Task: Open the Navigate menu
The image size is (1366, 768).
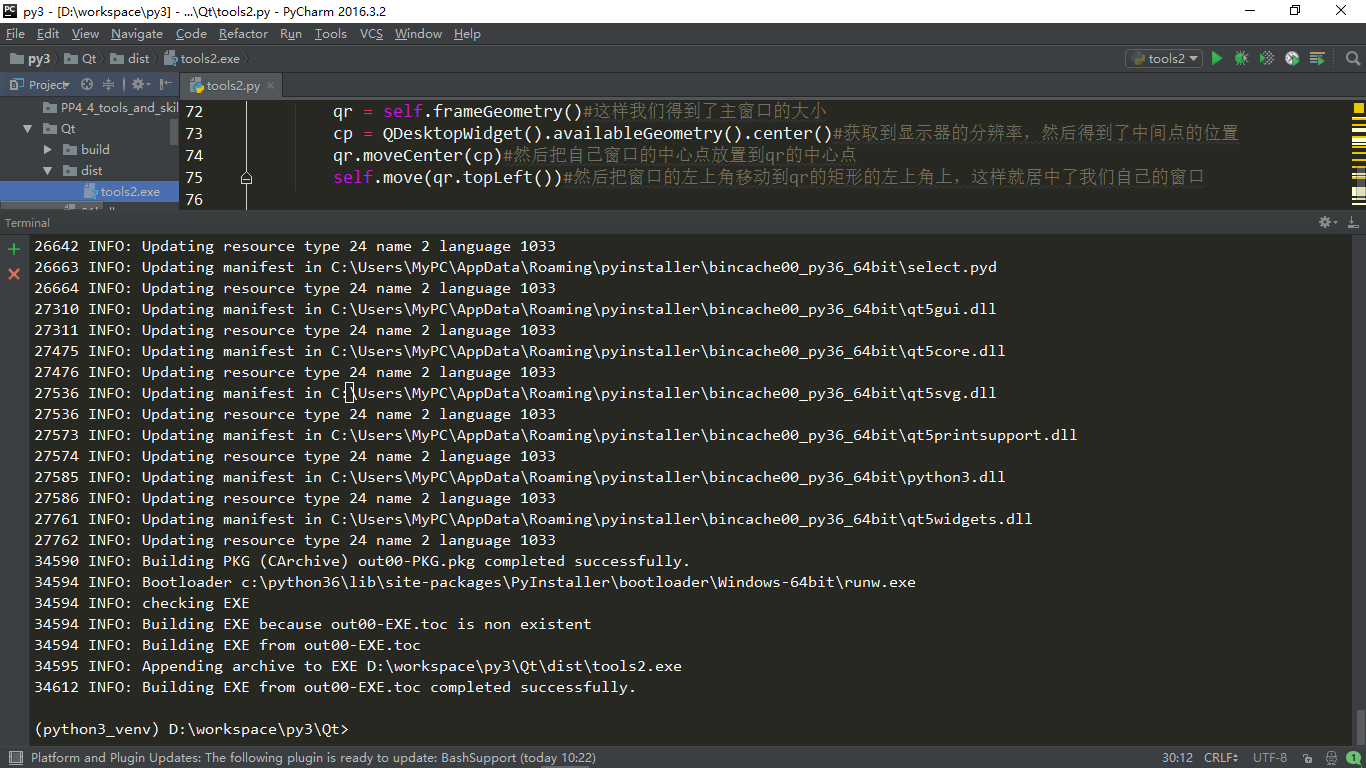Action: (136, 34)
